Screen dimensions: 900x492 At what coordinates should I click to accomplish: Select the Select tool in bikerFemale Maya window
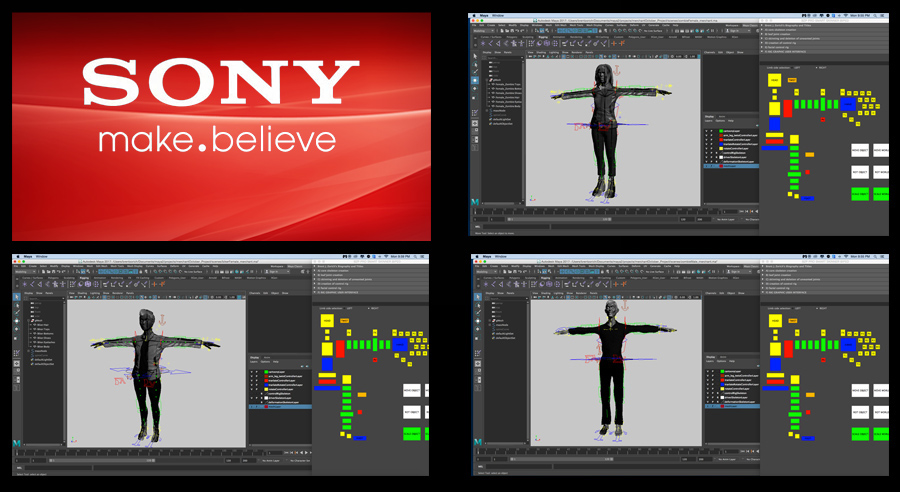point(17,297)
